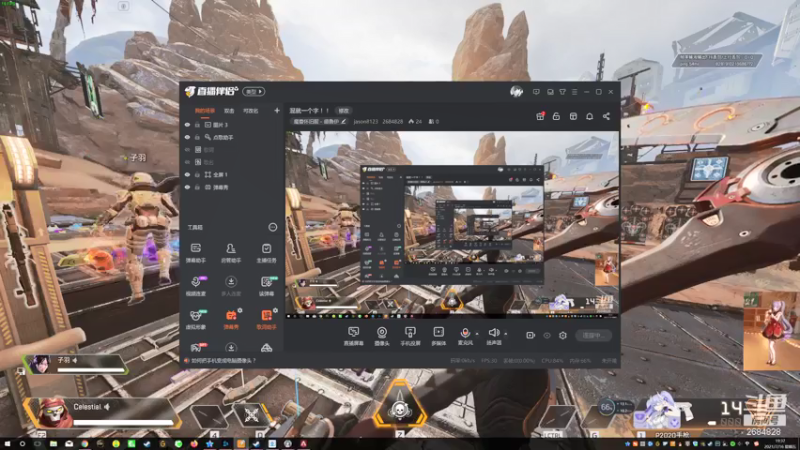Screen dimensions: 800x450
Task: Open the notification bell
Action: coord(589,116)
